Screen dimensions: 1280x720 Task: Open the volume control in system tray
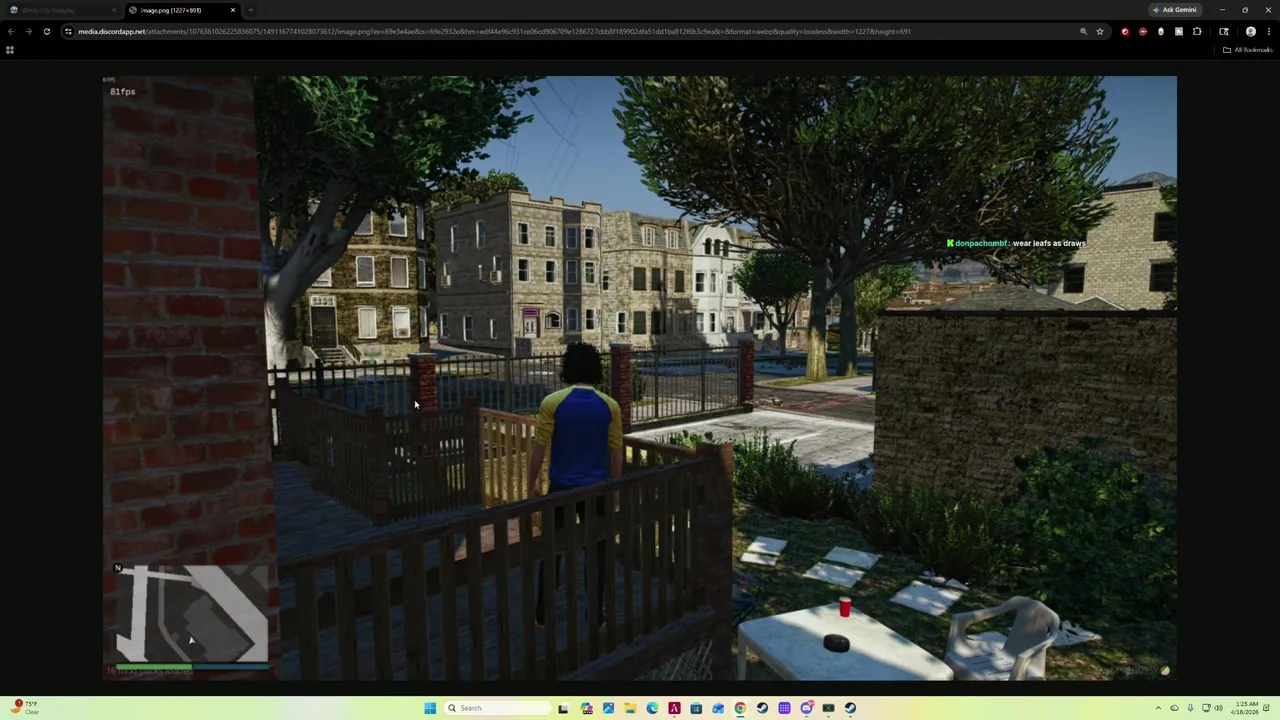pyautogui.click(x=1218, y=708)
